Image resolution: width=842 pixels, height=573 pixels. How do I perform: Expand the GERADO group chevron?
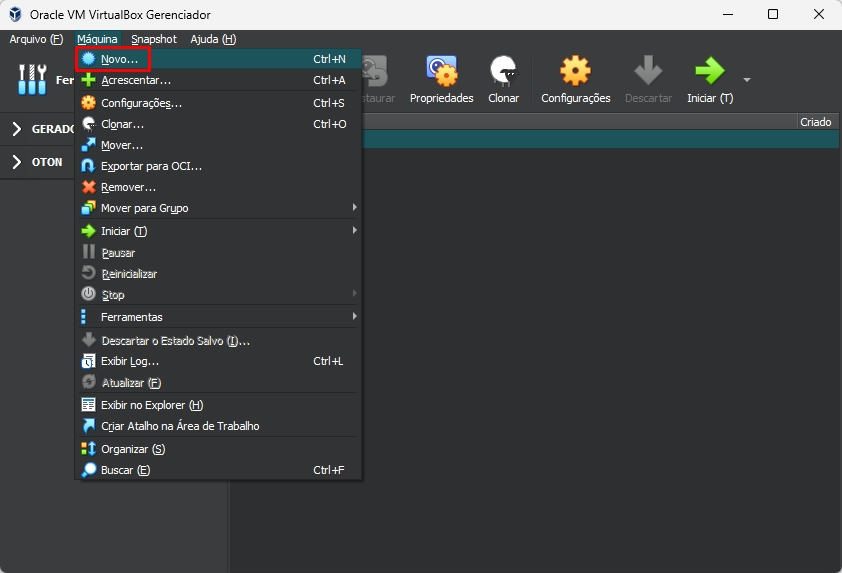(17, 129)
